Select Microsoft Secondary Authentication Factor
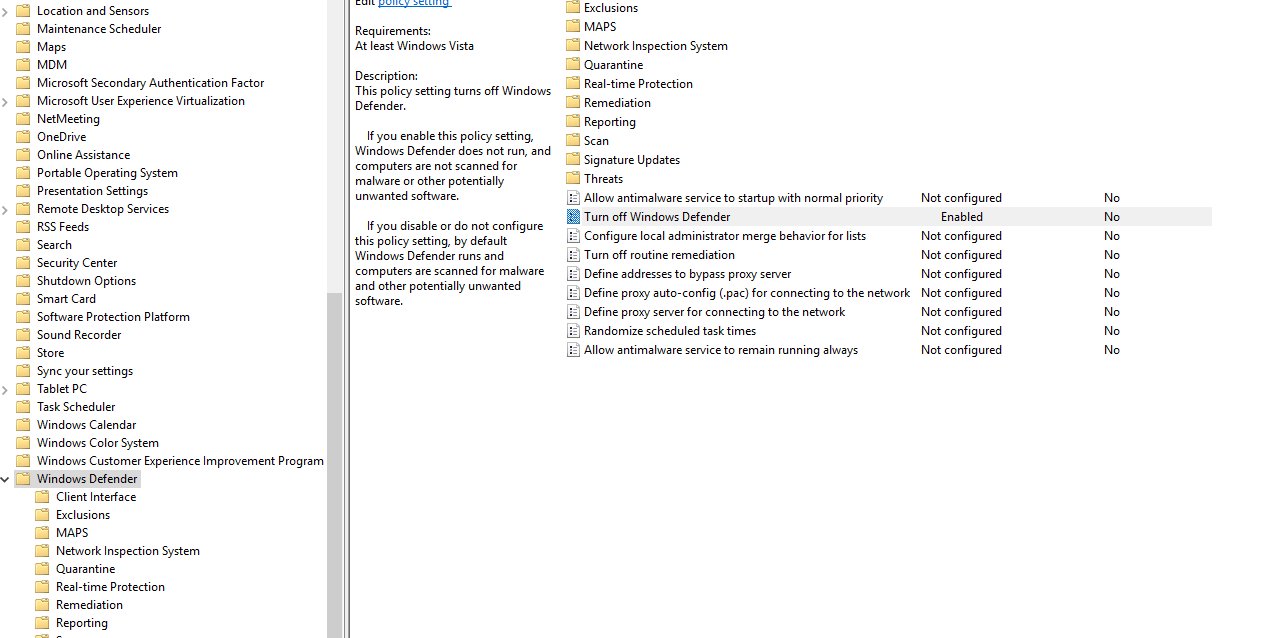Screen dimensions: 1266x638 point(151,83)
